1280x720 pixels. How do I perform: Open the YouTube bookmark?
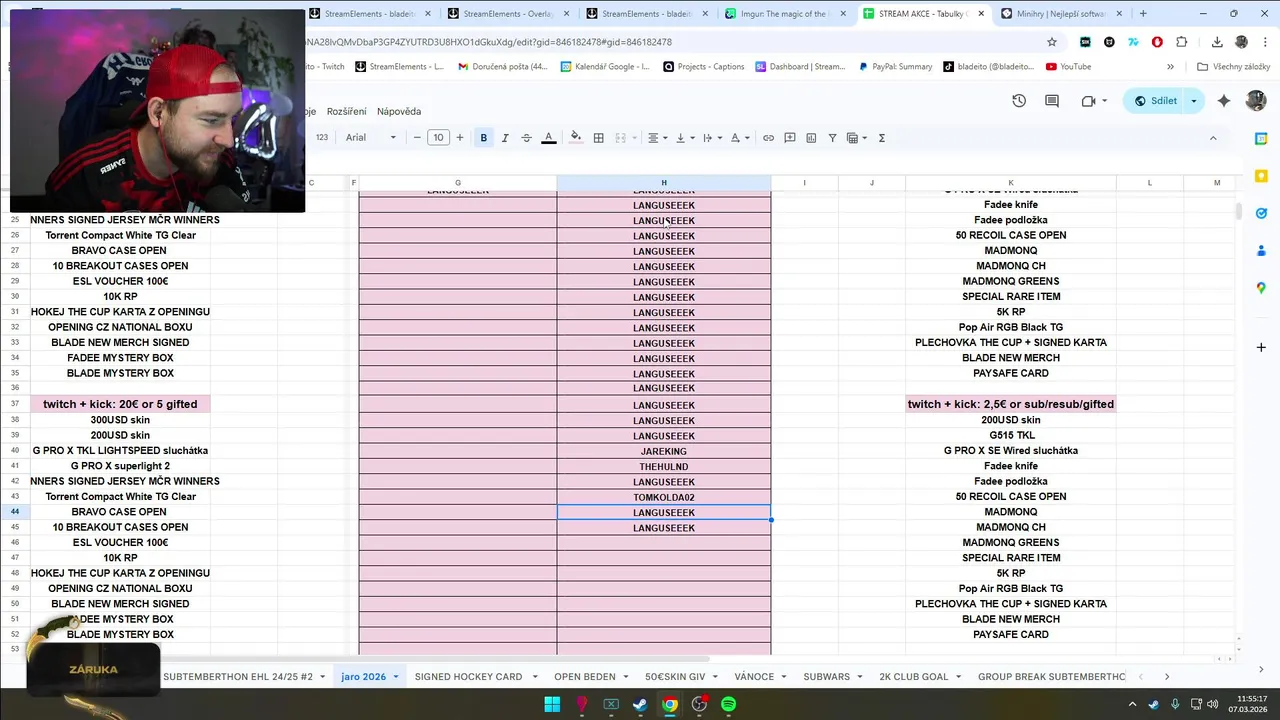pos(1068,66)
